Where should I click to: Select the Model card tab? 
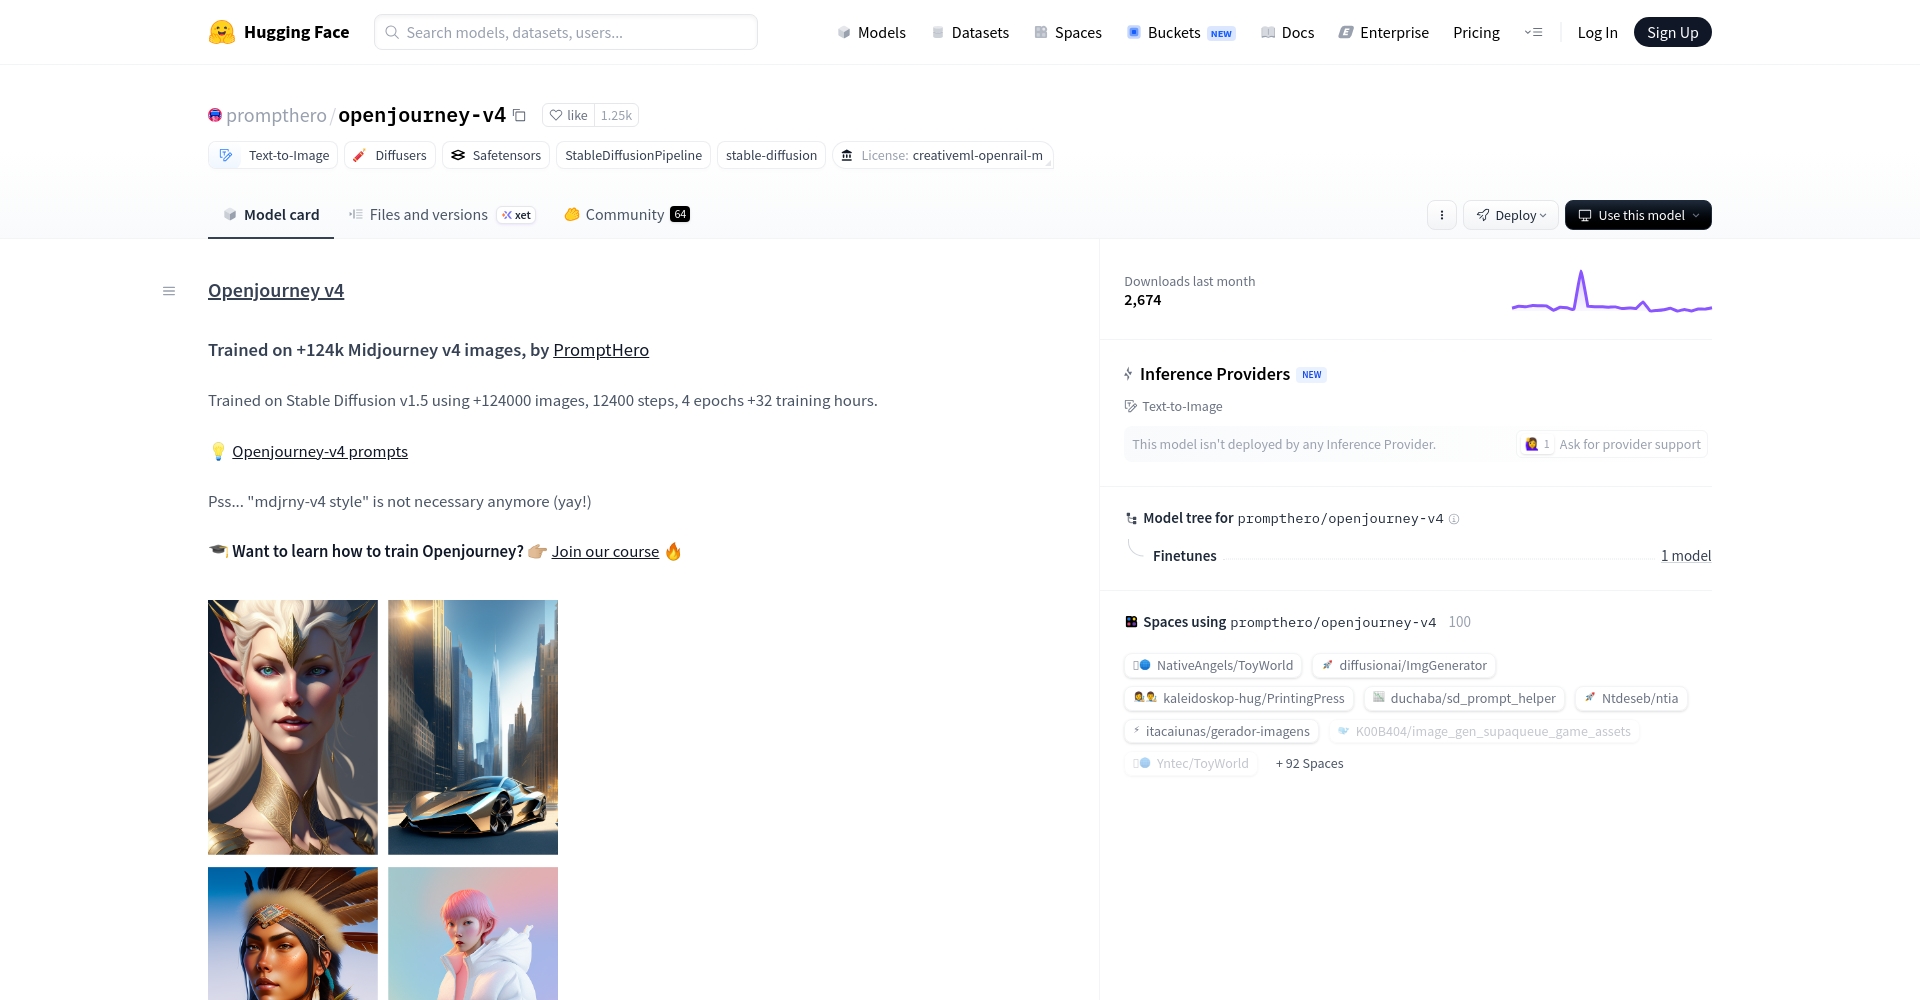271,215
